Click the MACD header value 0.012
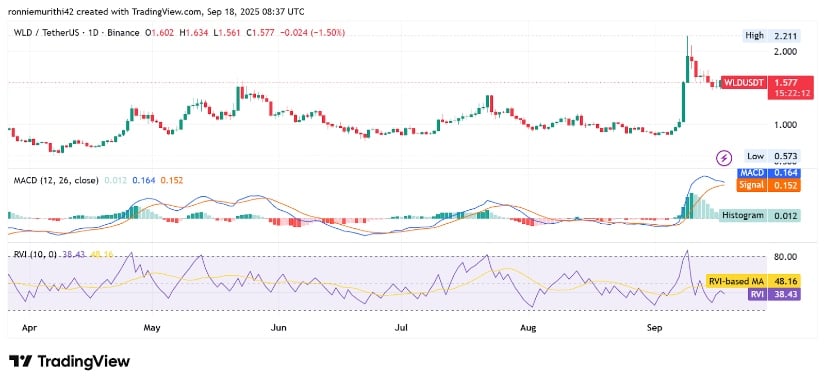Viewport: 825px width, 384px height. [x=115, y=180]
